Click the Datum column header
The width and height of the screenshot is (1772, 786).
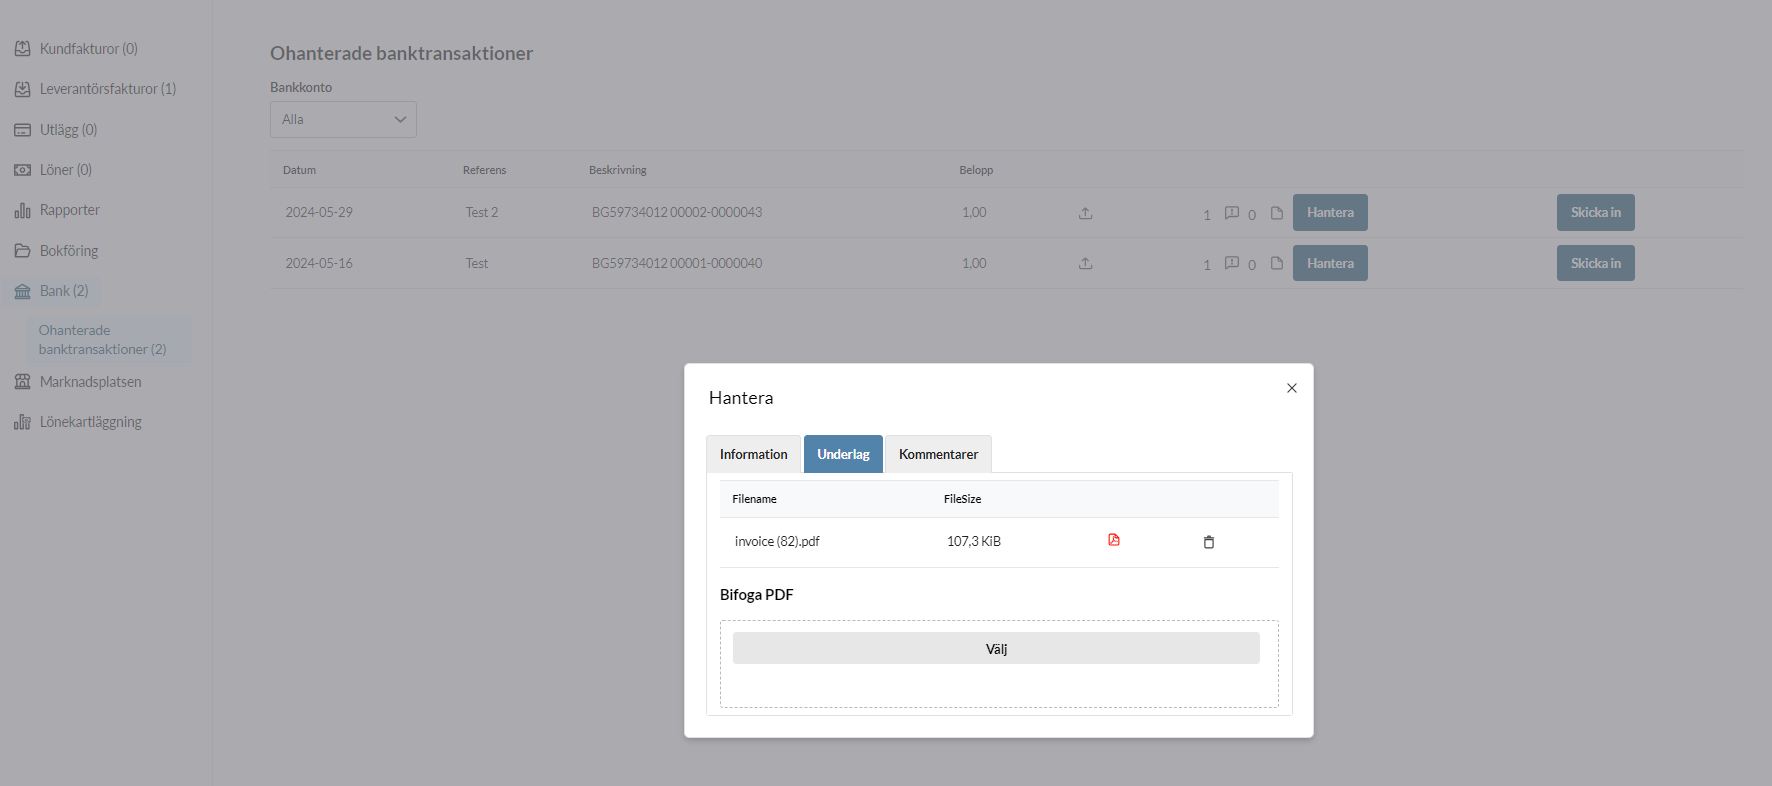[299, 170]
